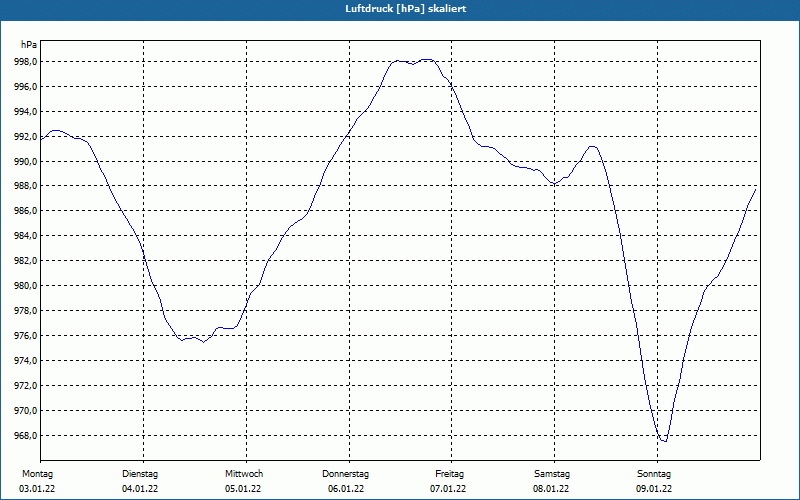Click the date 04.01.22
The width and height of the screenshot is (800, 500).
point(140,489)
